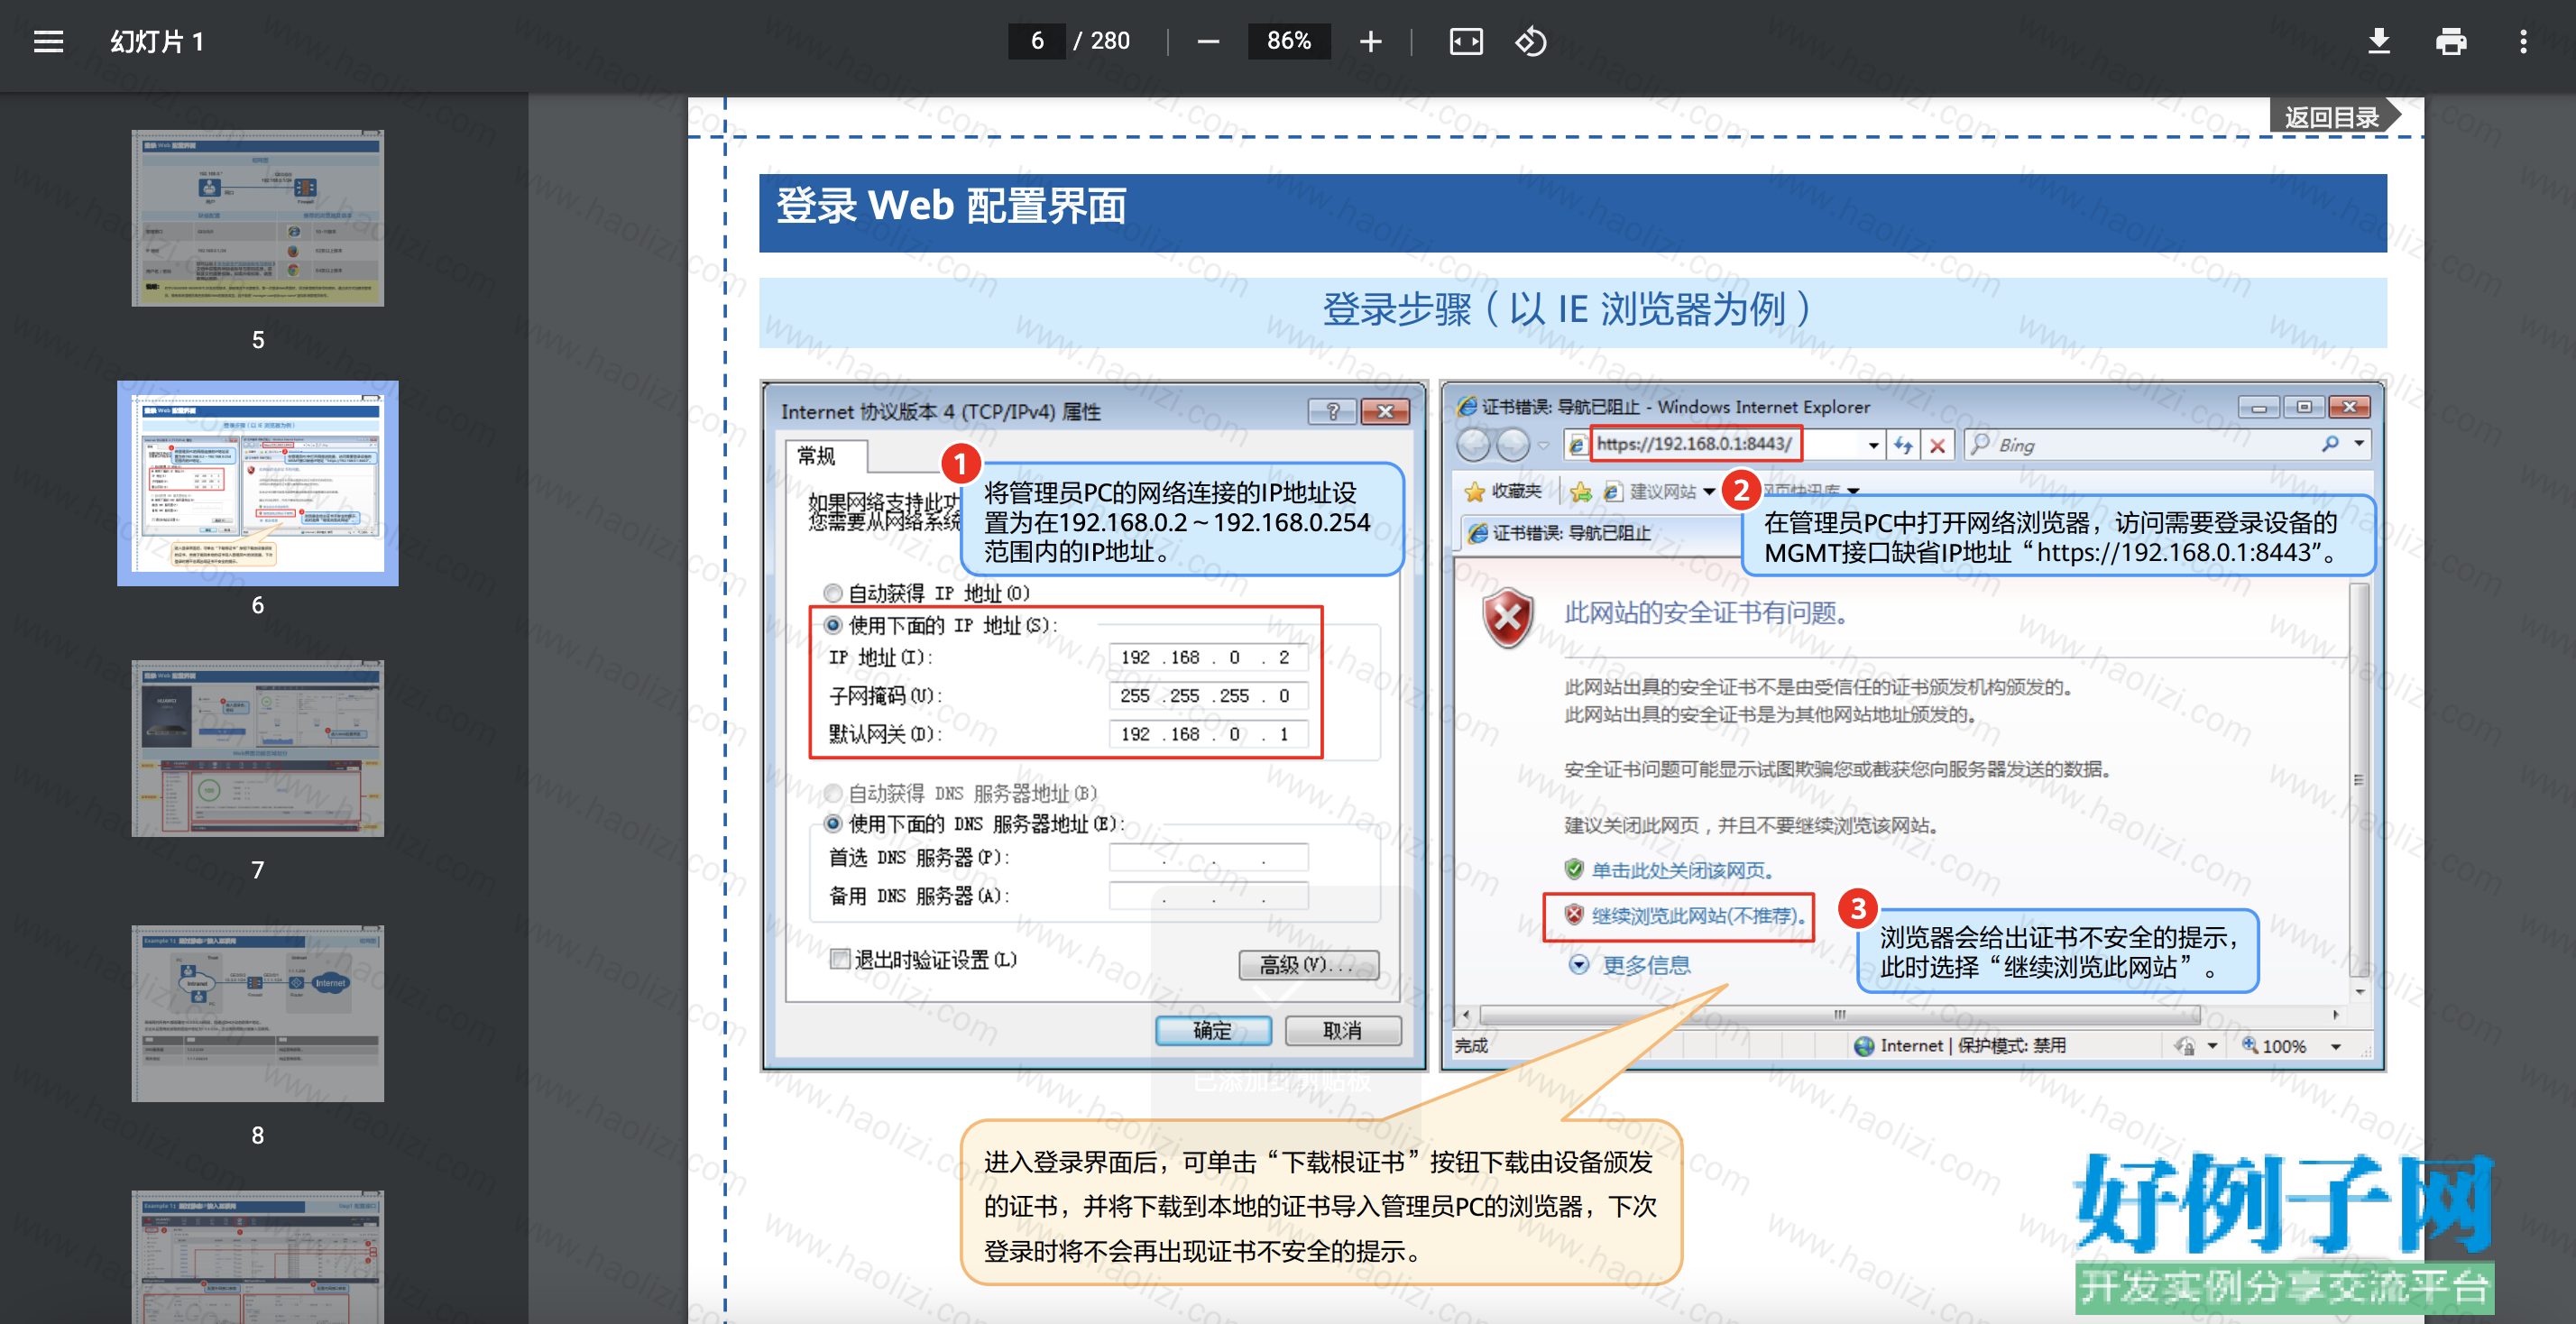Select 使用下面的 IP 地址 radio button

833,625
